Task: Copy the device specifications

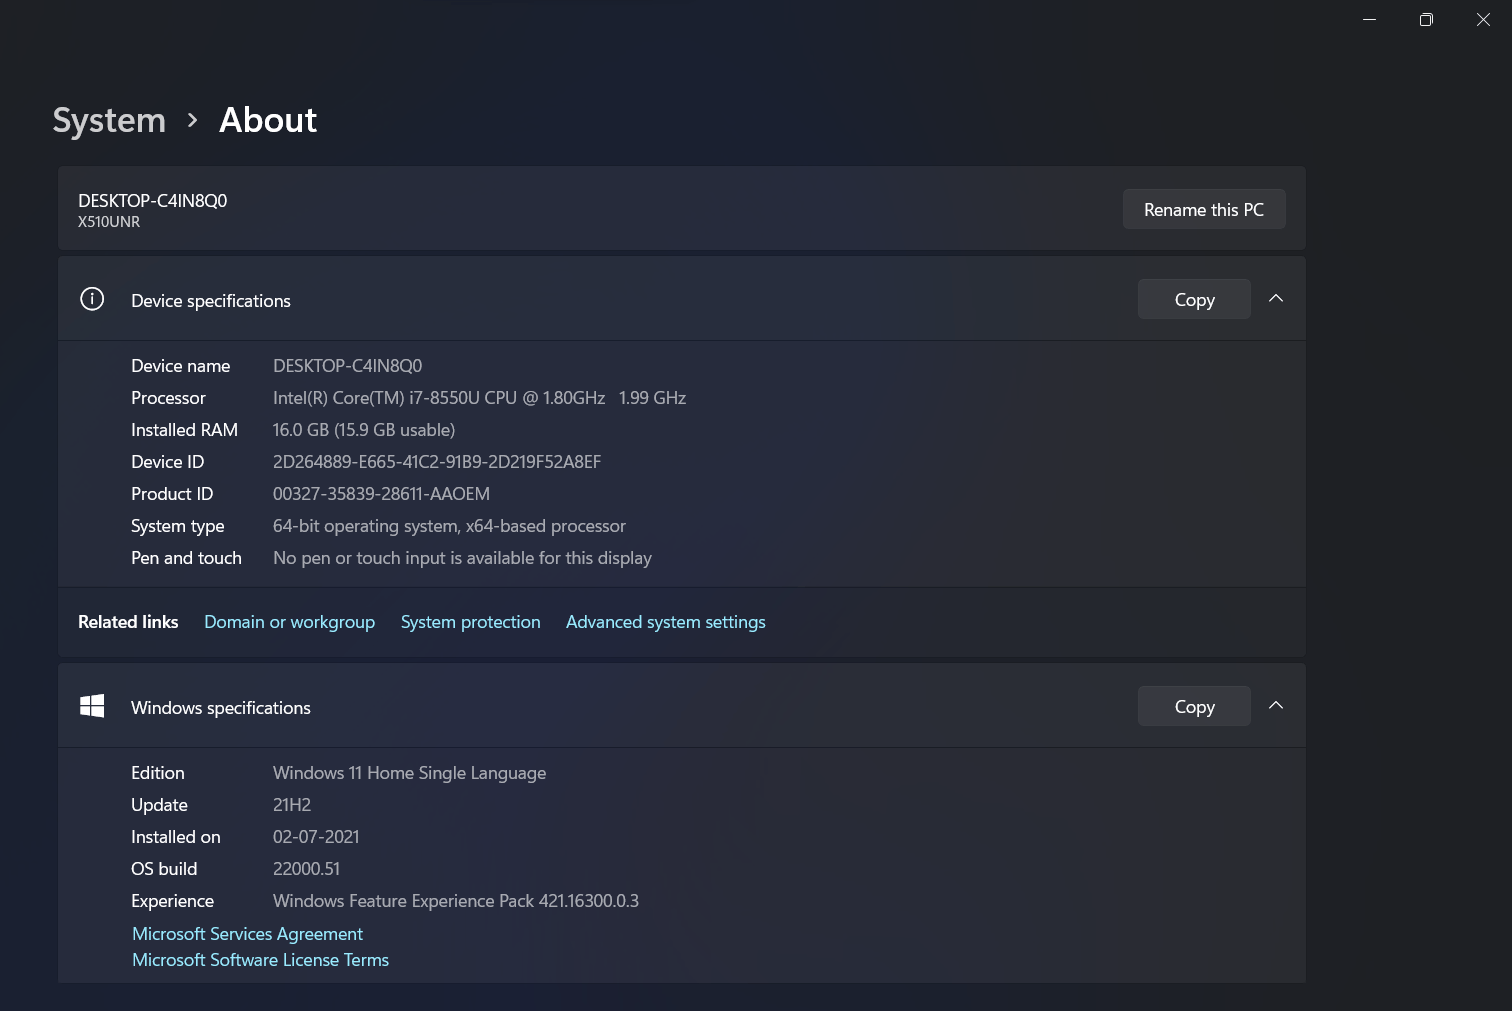Action: pyautogui.click(x=1194, y=299)
